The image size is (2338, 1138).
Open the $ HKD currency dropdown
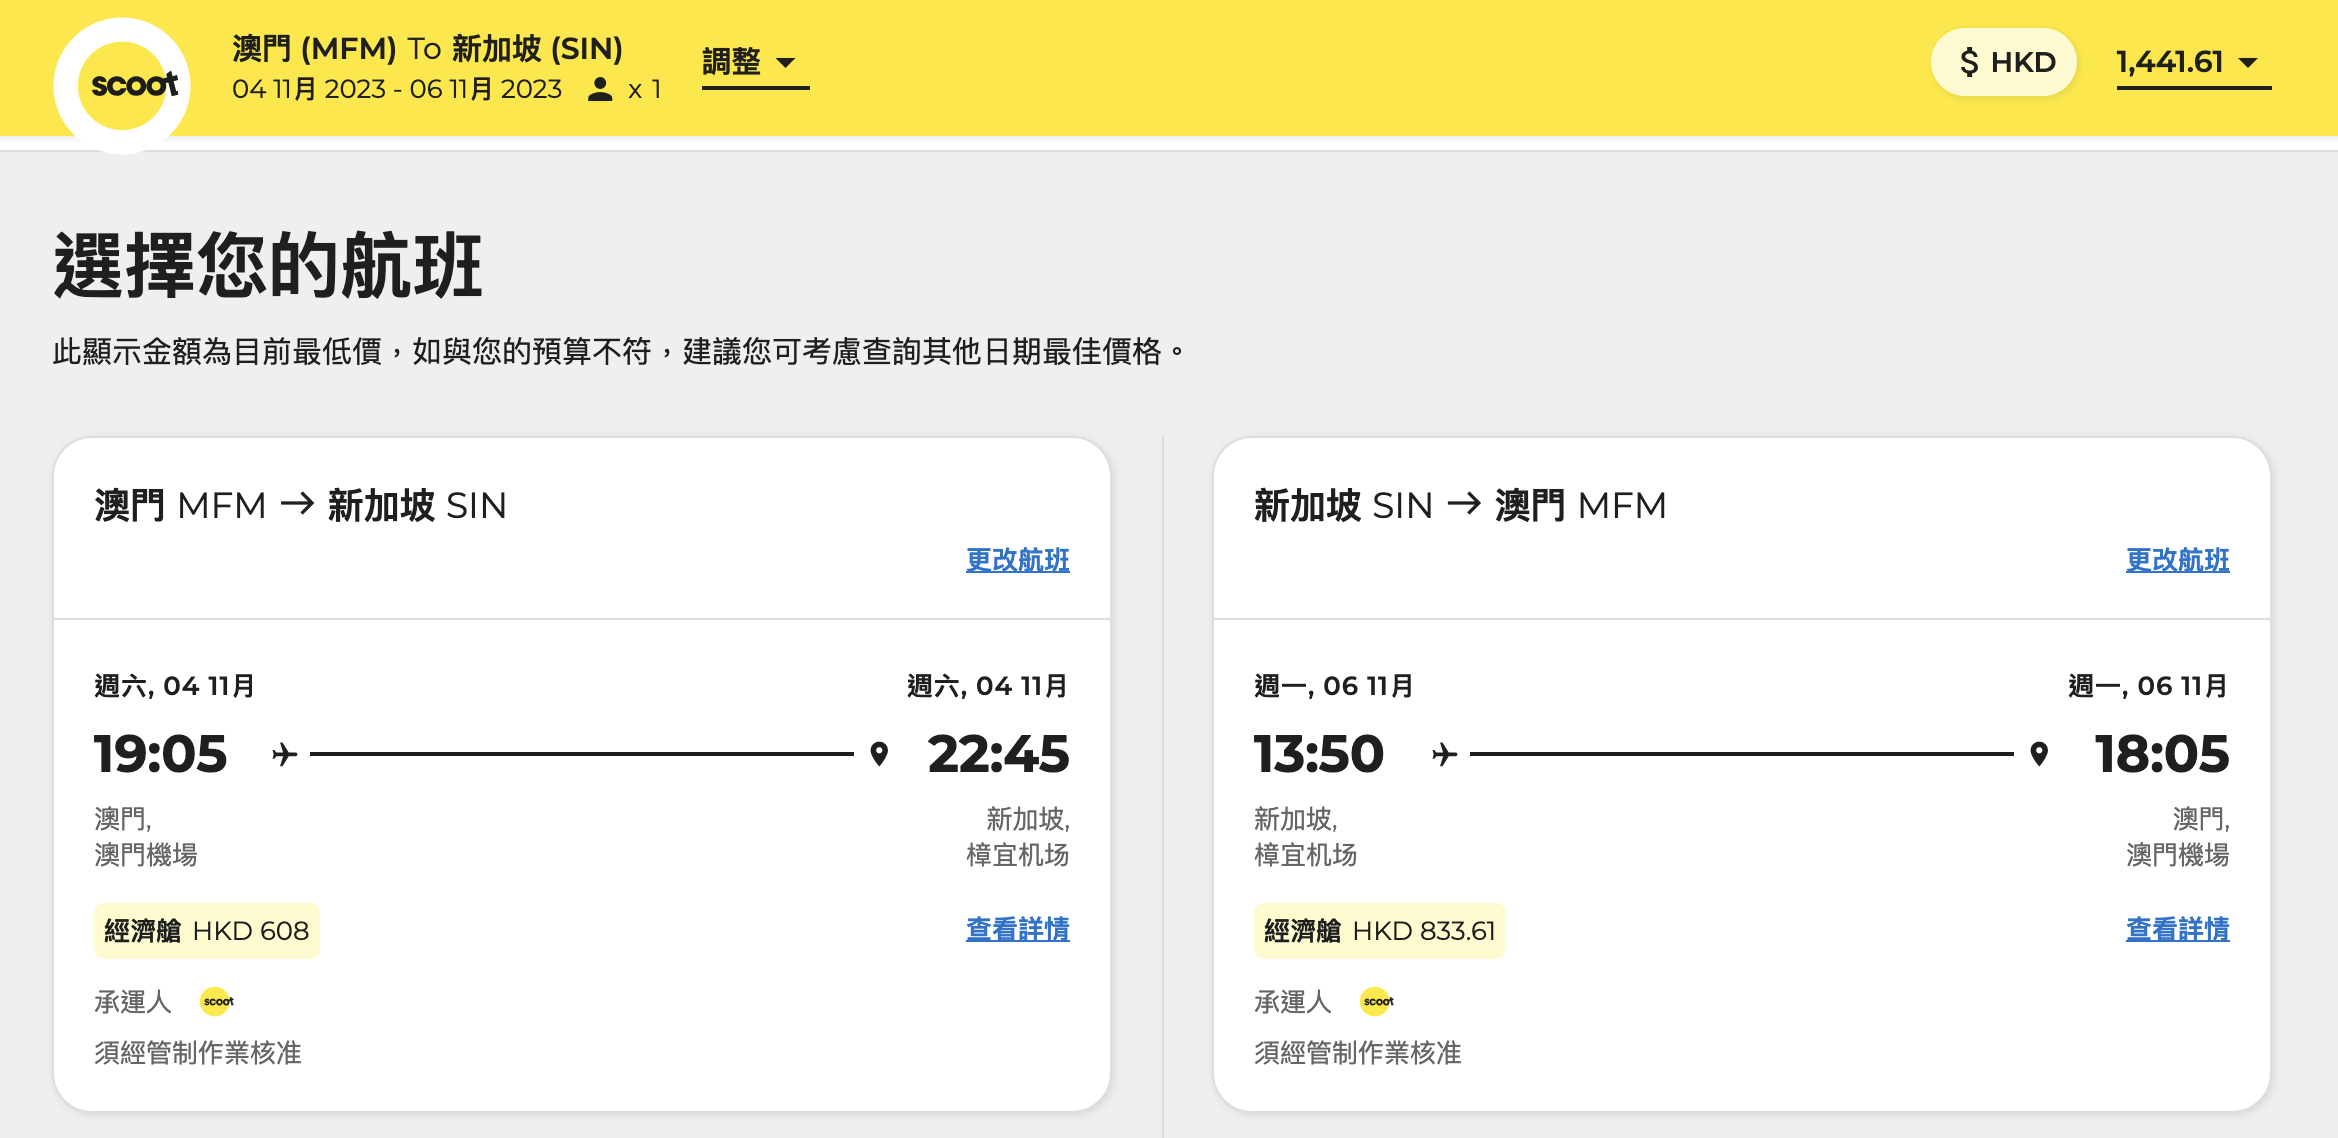[x=2003, y=62]
